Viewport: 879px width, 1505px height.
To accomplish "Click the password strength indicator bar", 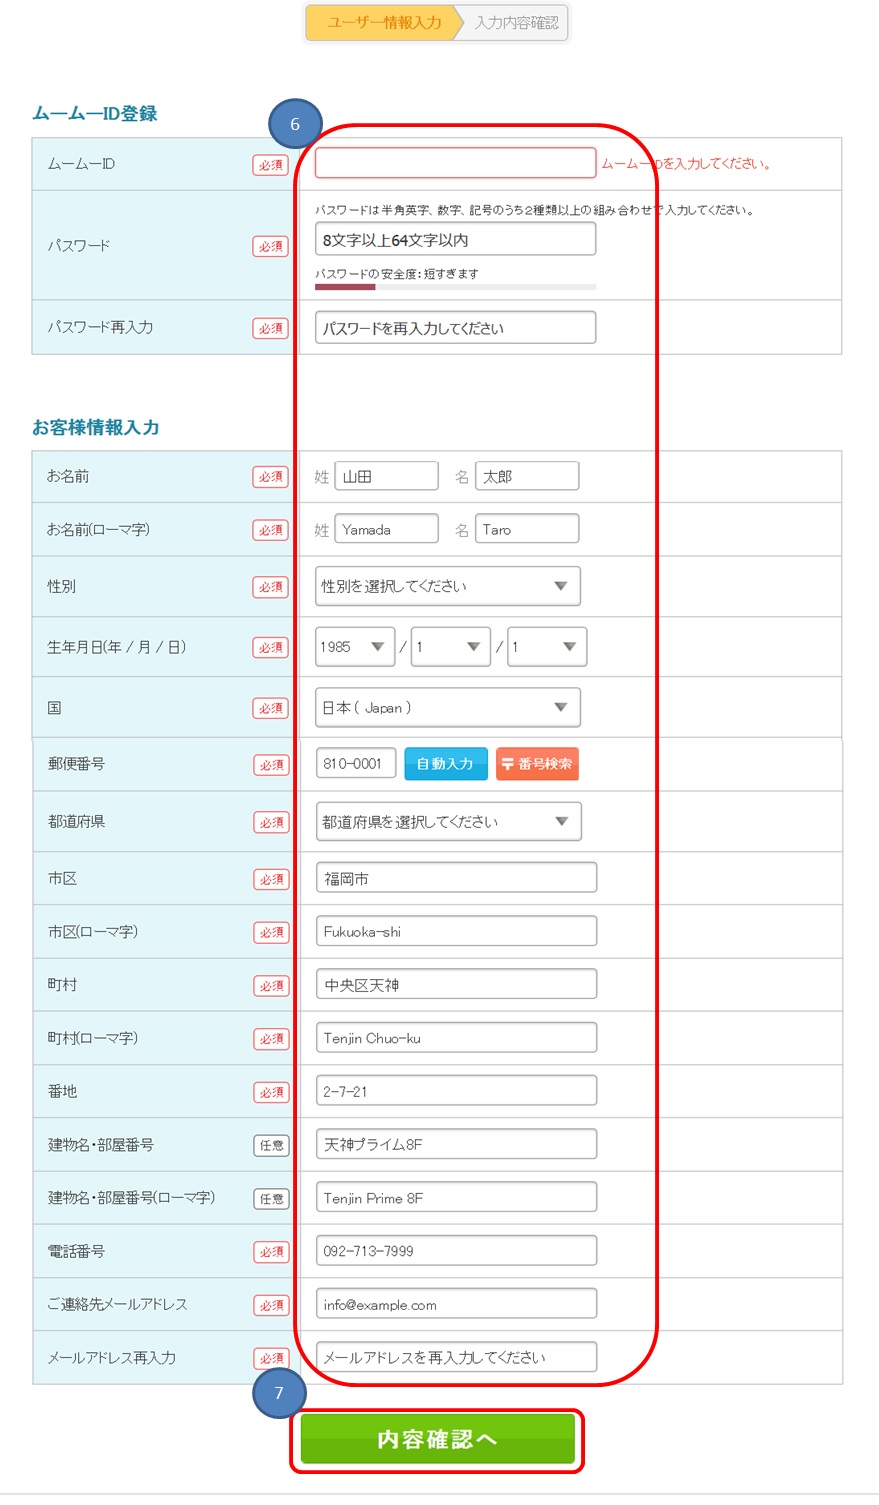I will [x=455, y=287].
